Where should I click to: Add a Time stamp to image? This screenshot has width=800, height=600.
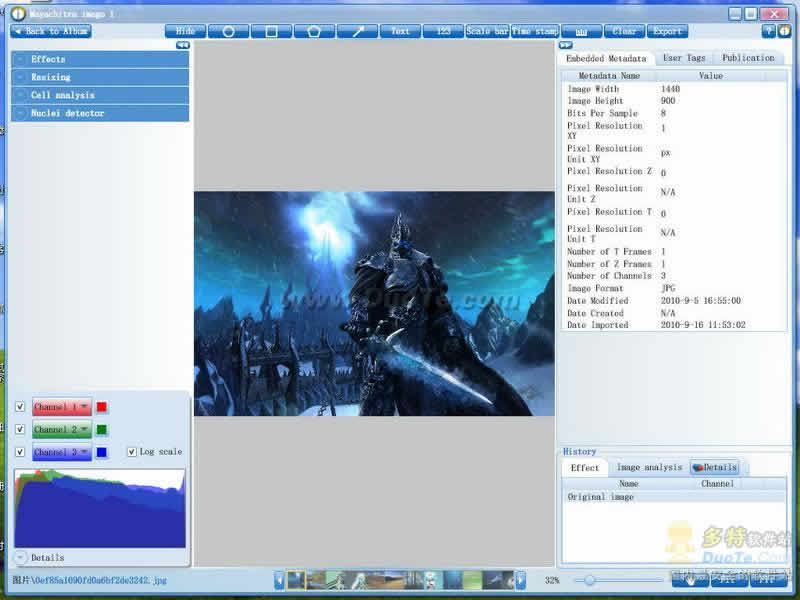coord(535,31)
